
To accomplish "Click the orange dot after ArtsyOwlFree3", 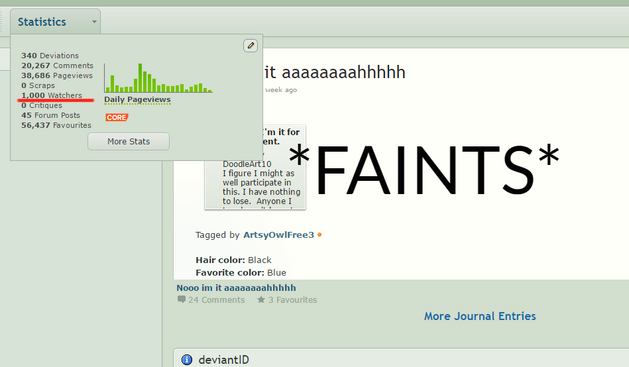I will [319, 235].
